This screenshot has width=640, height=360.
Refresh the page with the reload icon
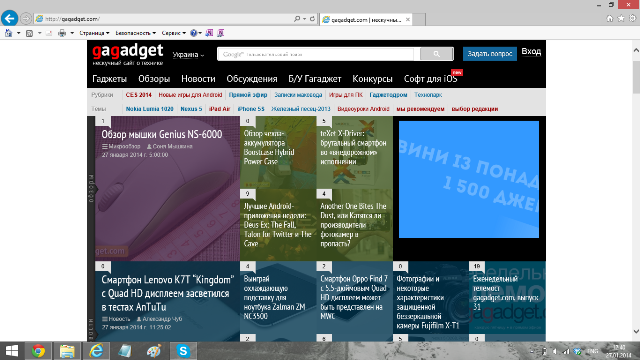(x=312, y=19)
